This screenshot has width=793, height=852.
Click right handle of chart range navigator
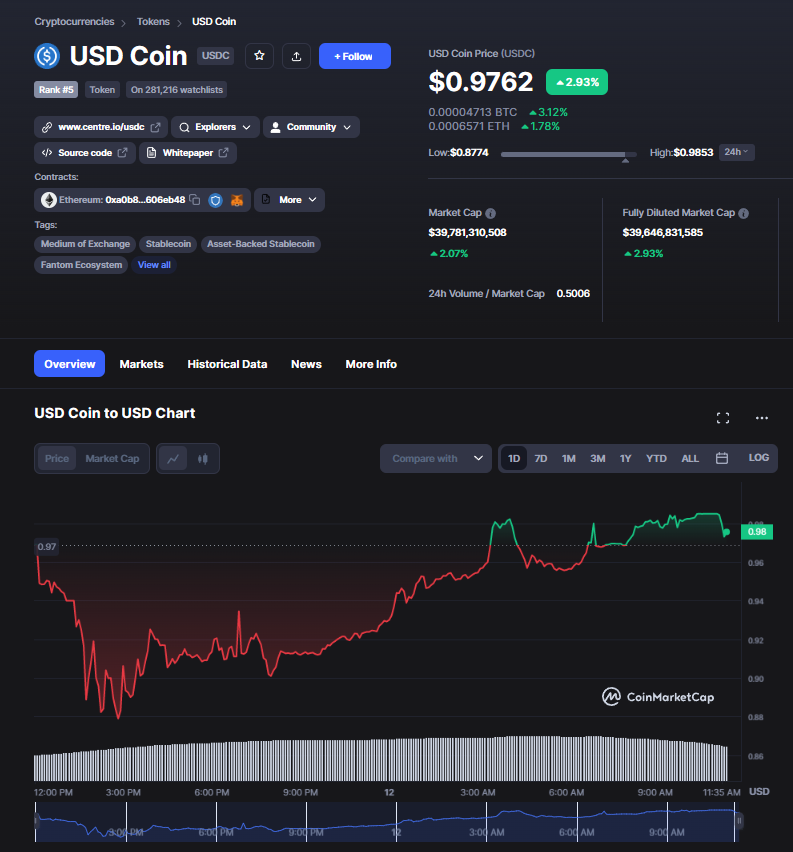tap(739, 820)
